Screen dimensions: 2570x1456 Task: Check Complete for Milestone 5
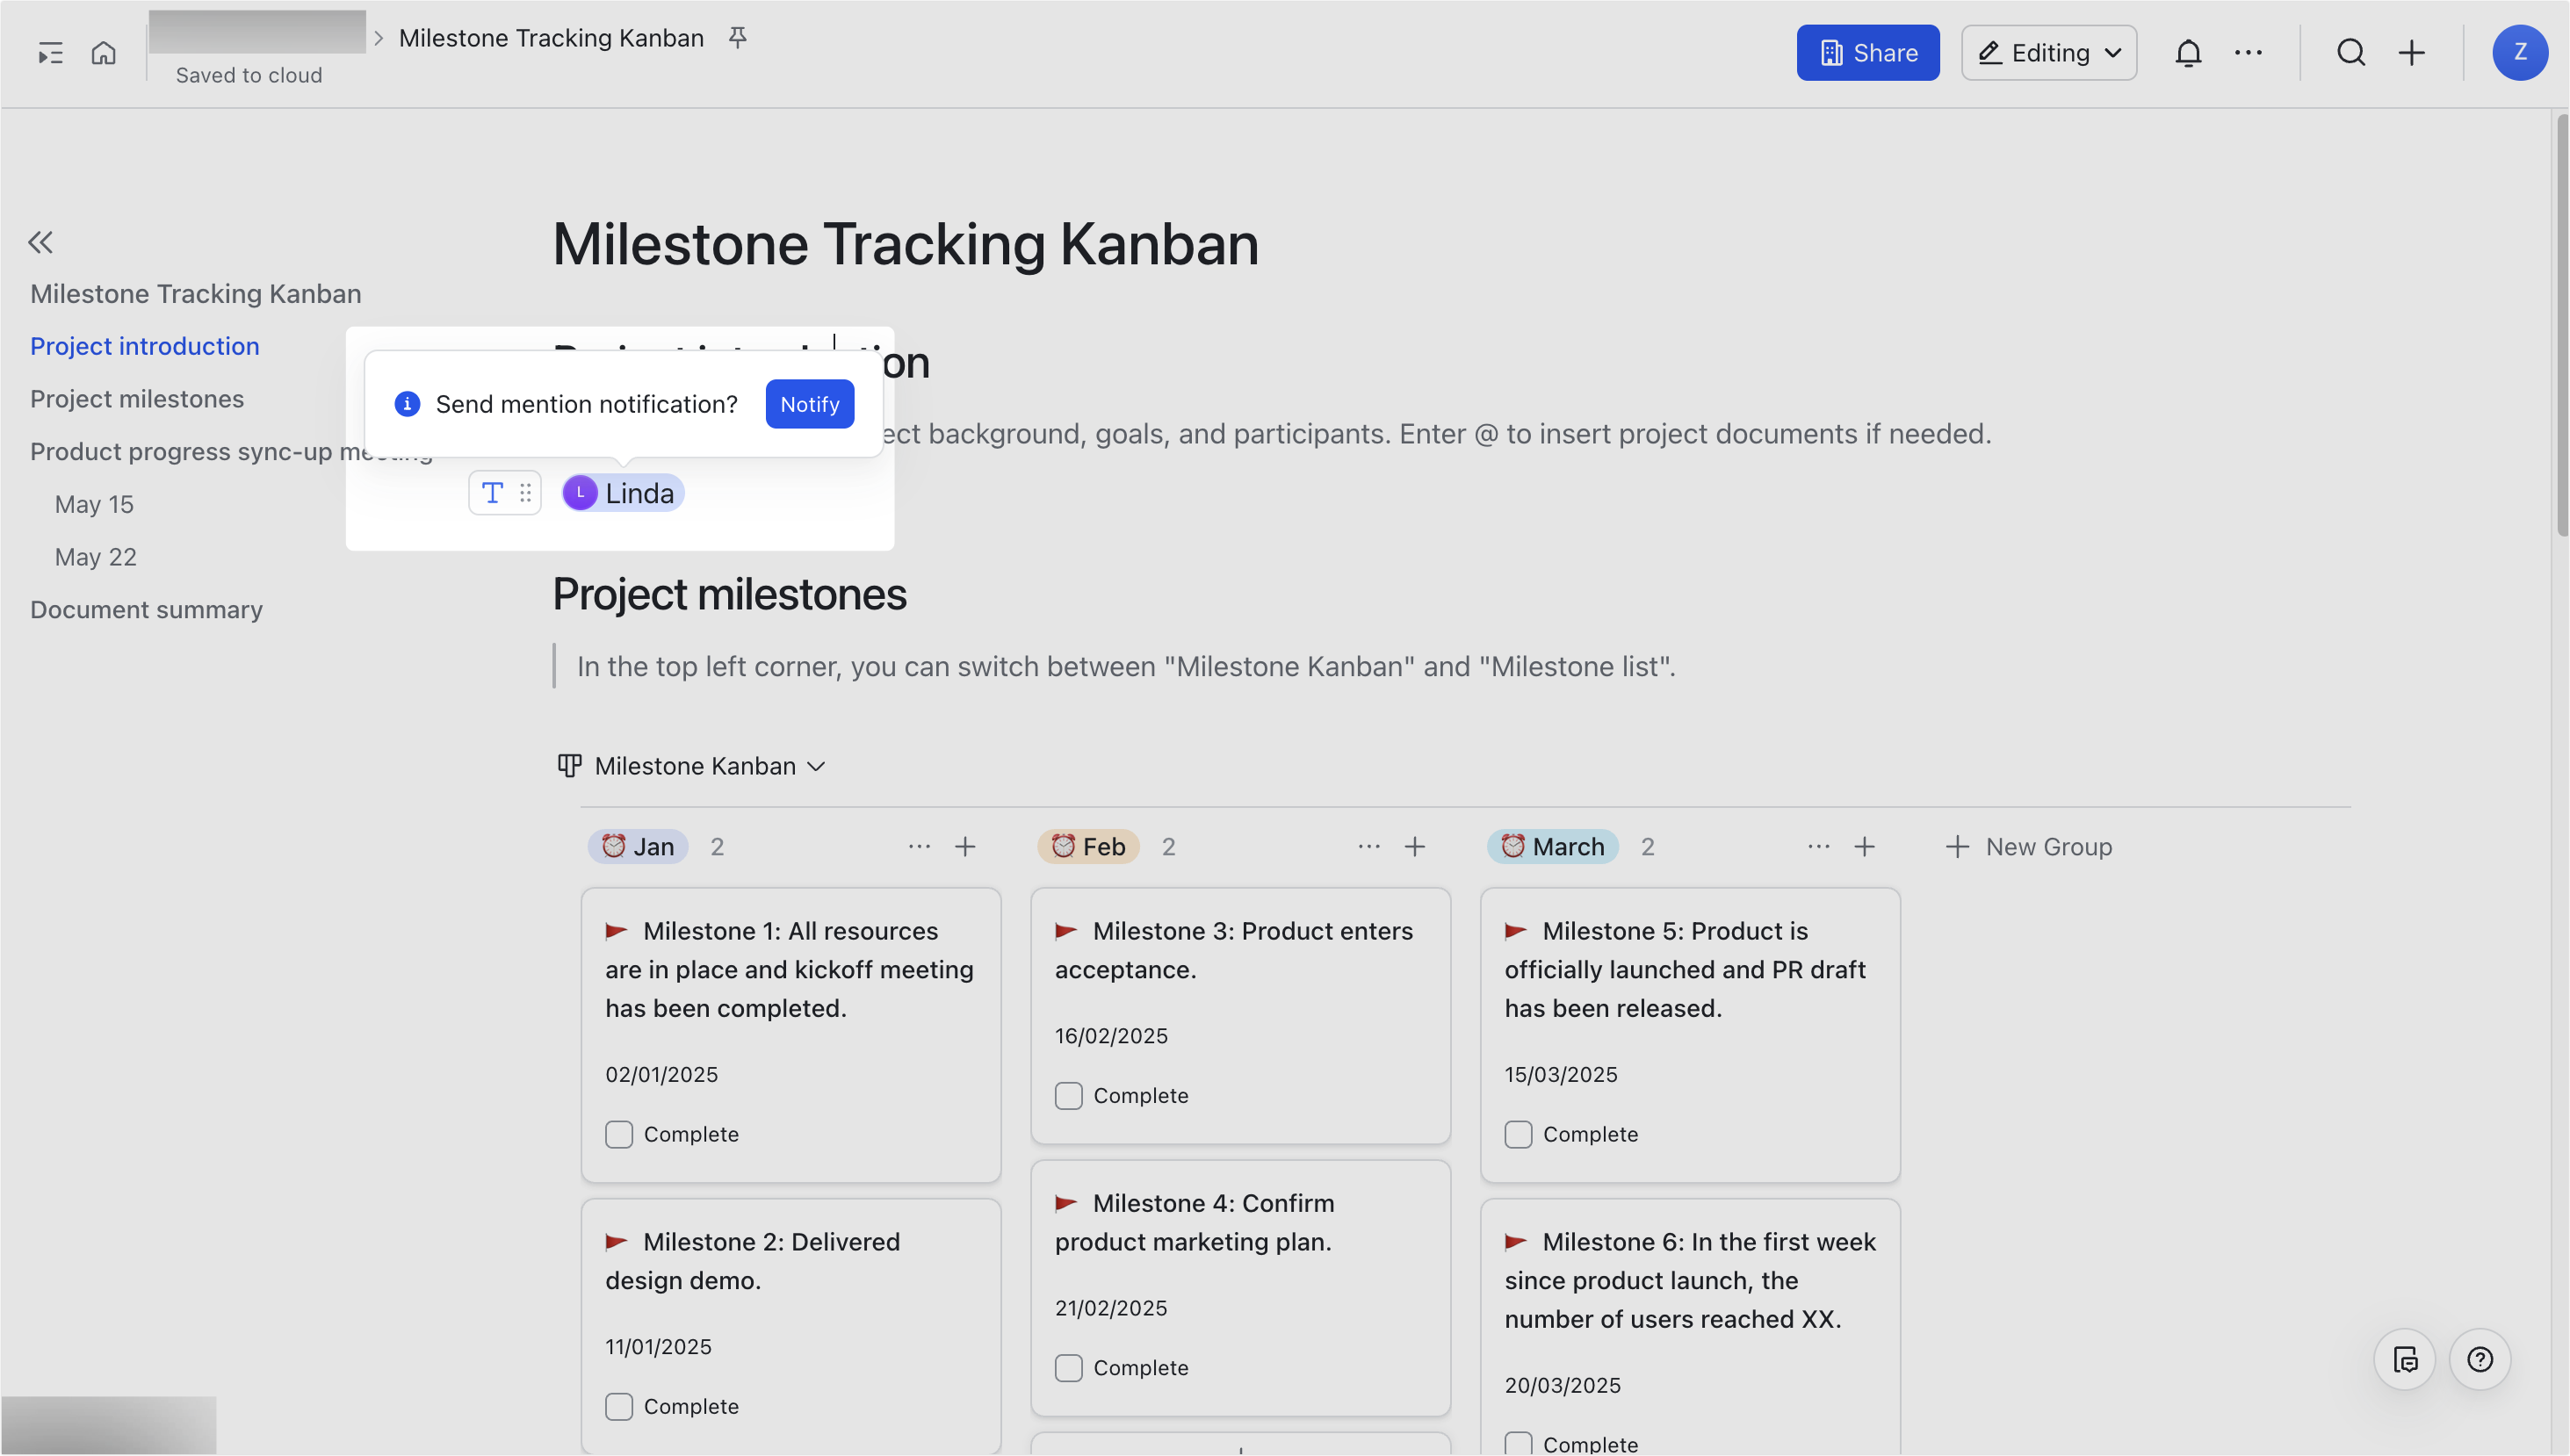[x=1518, y=1135]
